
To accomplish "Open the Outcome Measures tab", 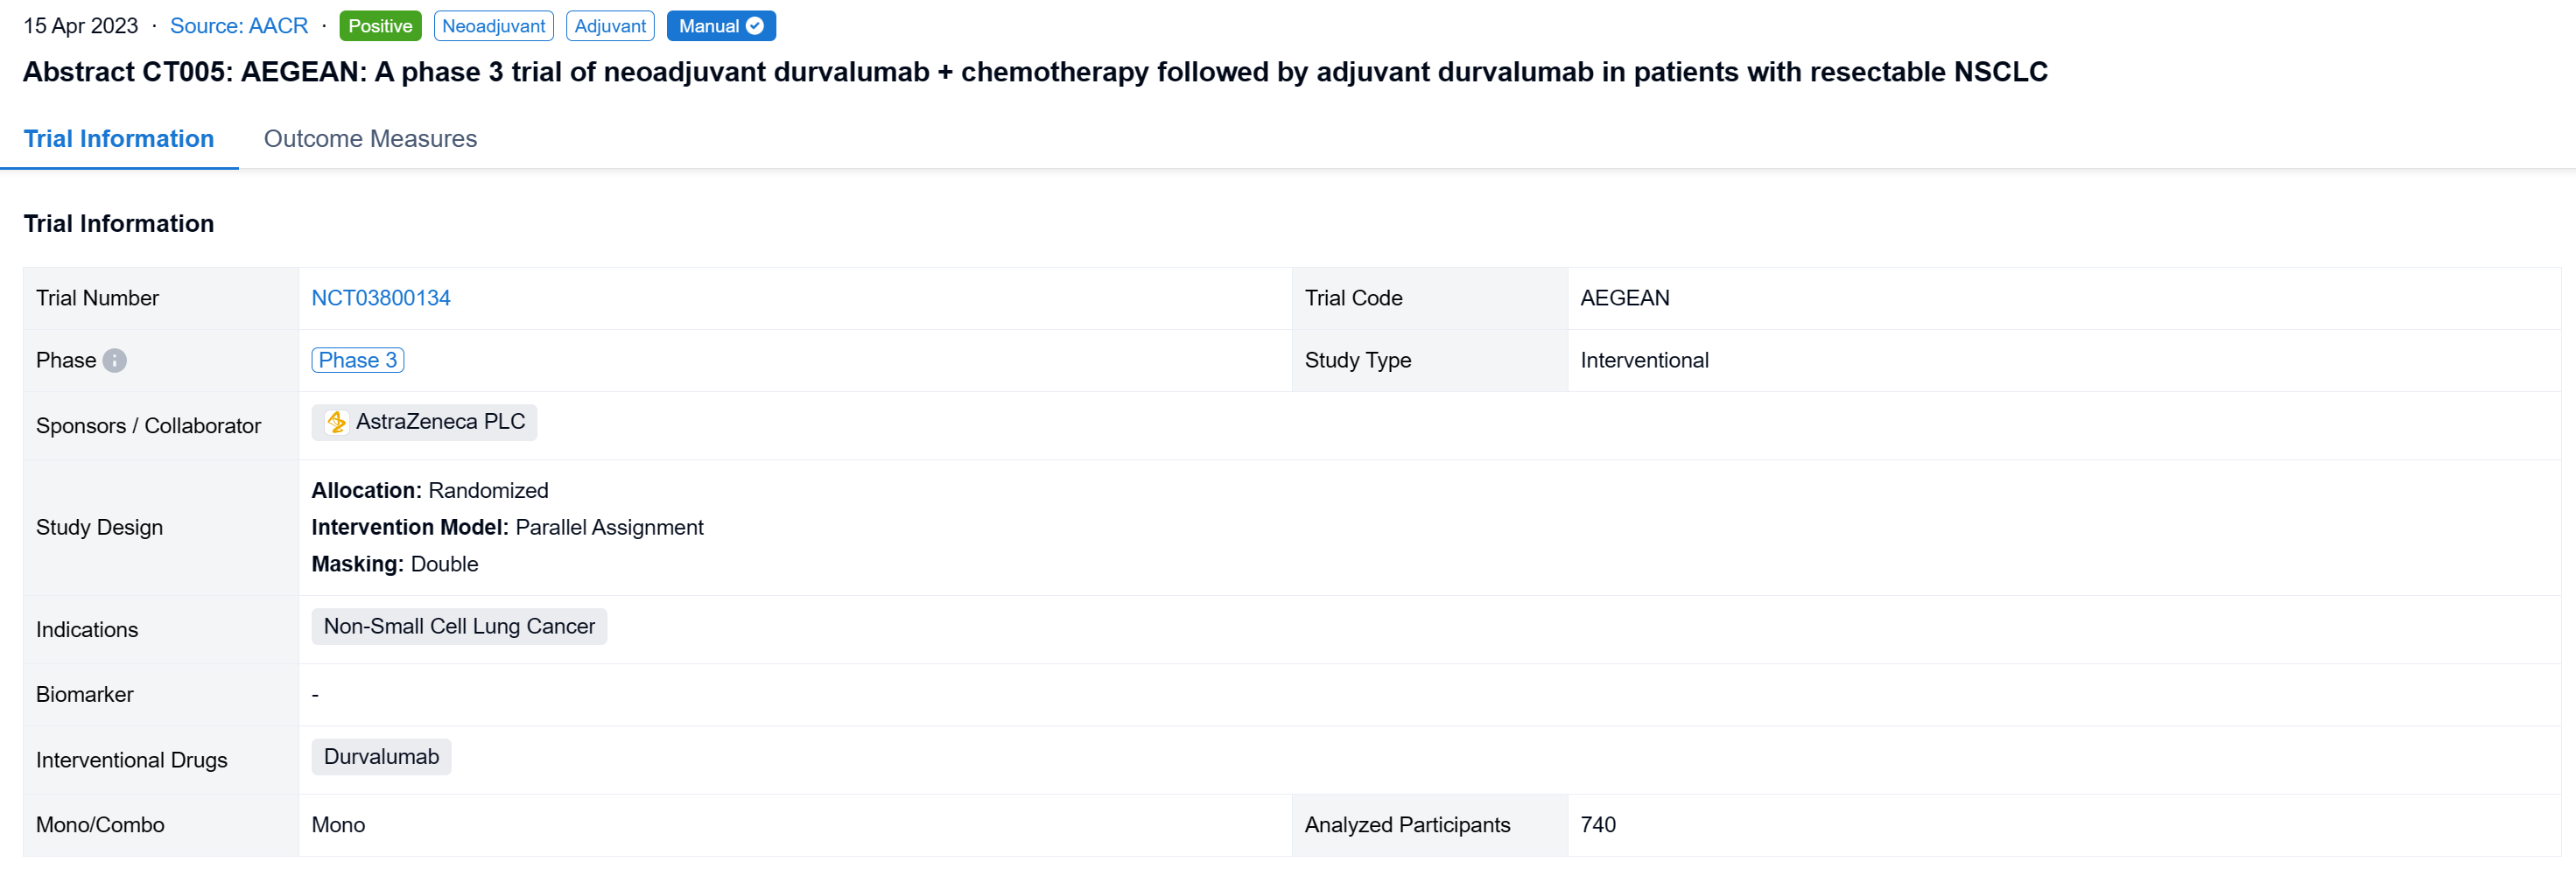I will (x=370, y=139).
